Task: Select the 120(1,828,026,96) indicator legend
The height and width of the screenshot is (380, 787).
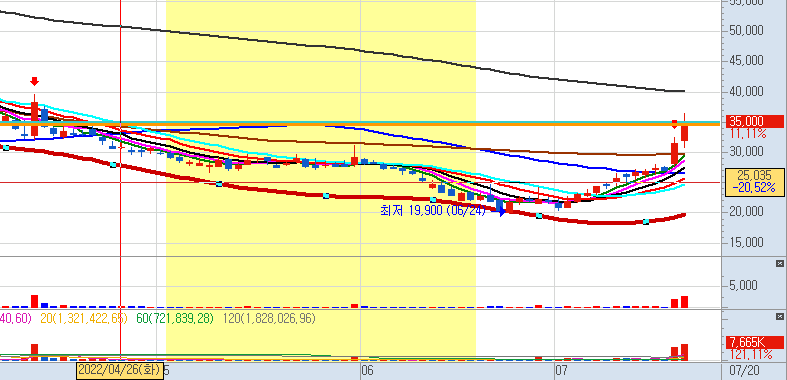Action: [269, 318]
